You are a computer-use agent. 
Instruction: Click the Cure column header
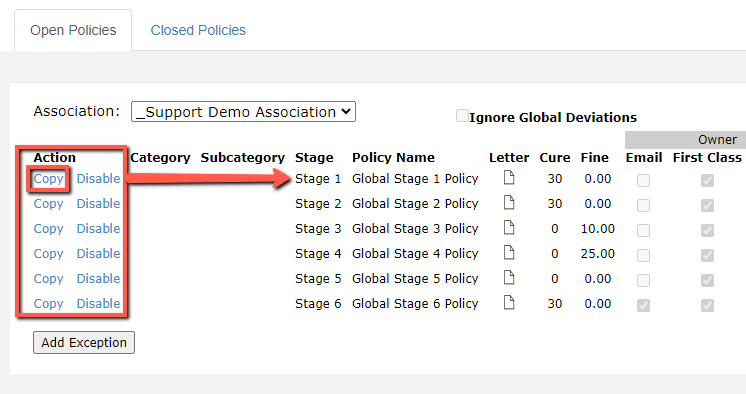coord(555,158)
